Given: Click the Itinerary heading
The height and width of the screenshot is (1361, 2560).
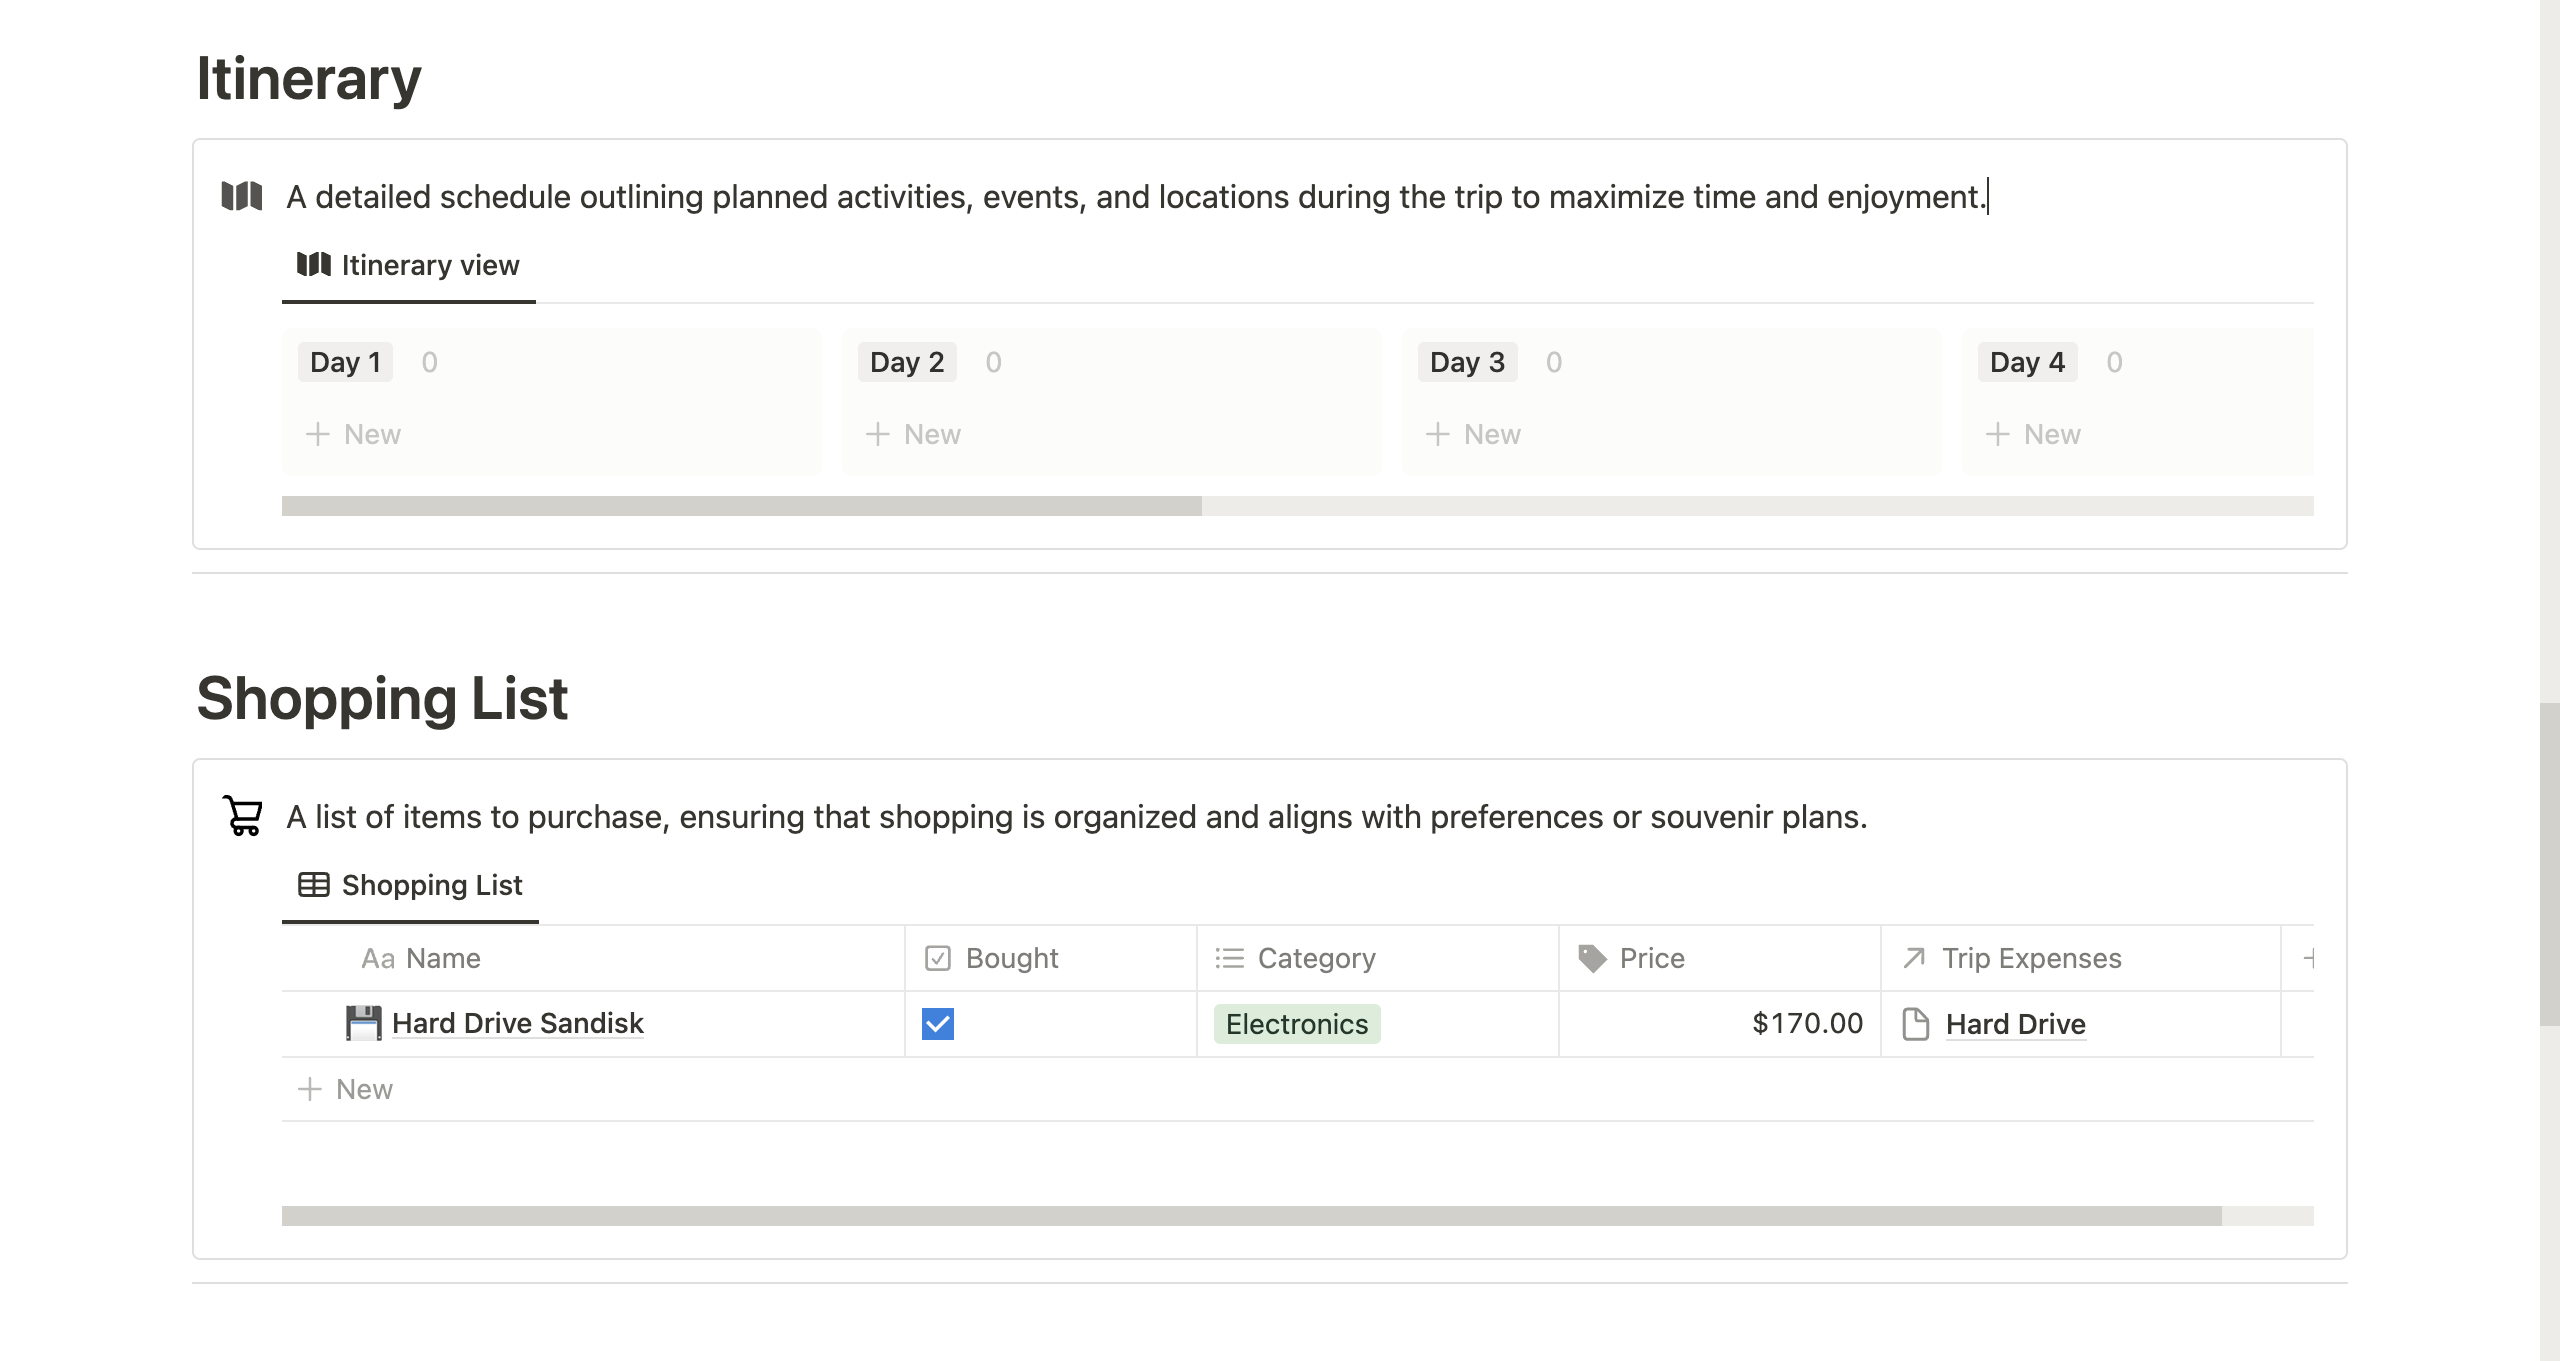Looking at the screenshot, I should (309, 78).
